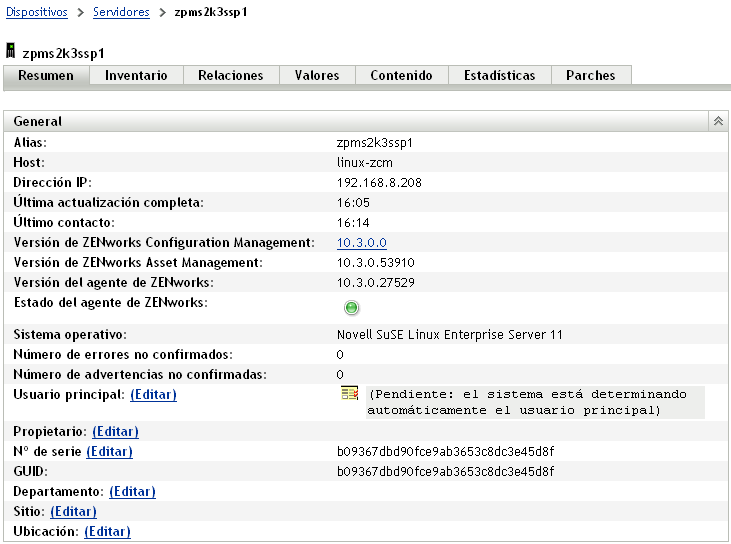Edit the Sitio field

pyautogui.click(x=73, y=512)
